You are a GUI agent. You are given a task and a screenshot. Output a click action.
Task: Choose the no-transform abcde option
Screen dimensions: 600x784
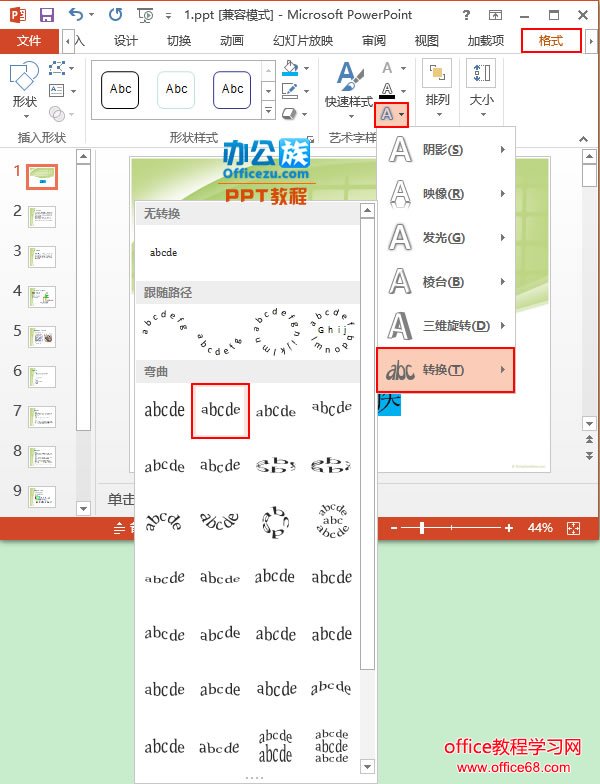[x=164, y=252]
